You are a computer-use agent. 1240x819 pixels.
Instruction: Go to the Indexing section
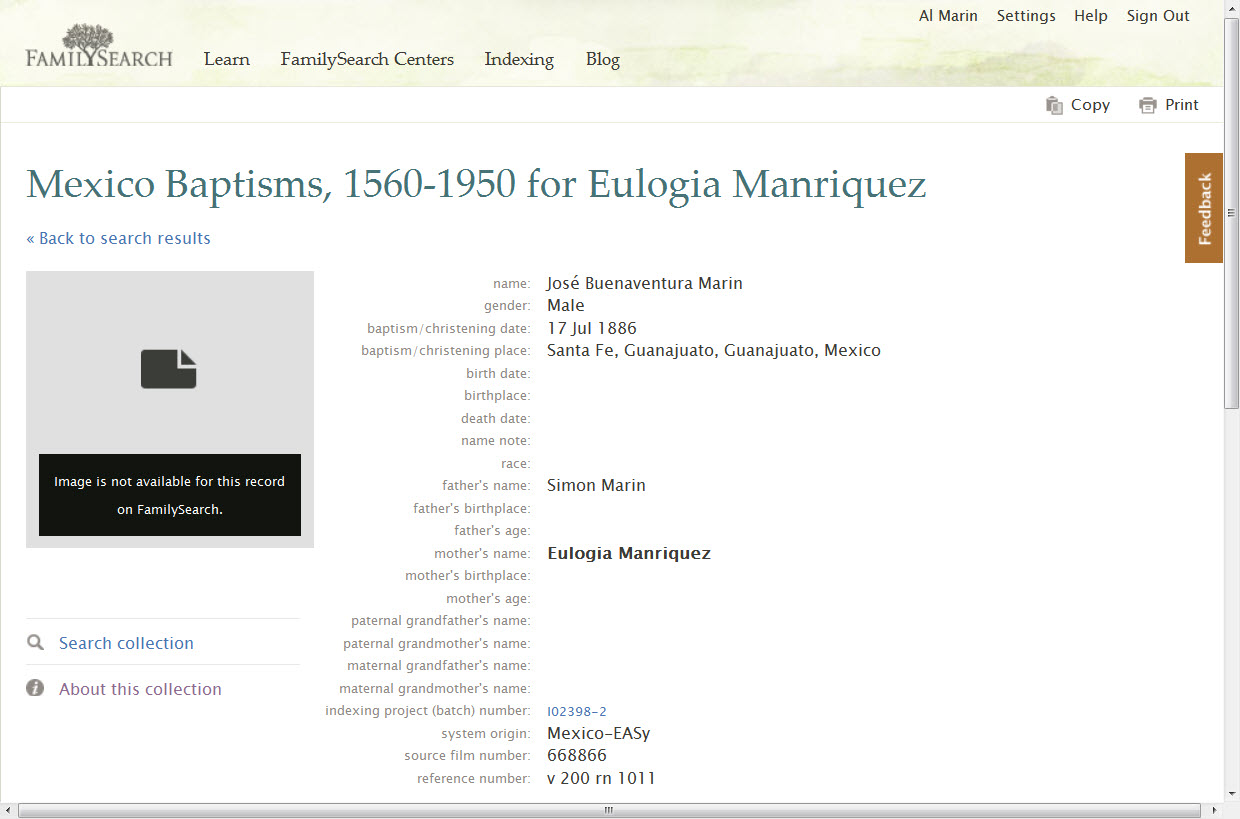(x=519, y=59)
